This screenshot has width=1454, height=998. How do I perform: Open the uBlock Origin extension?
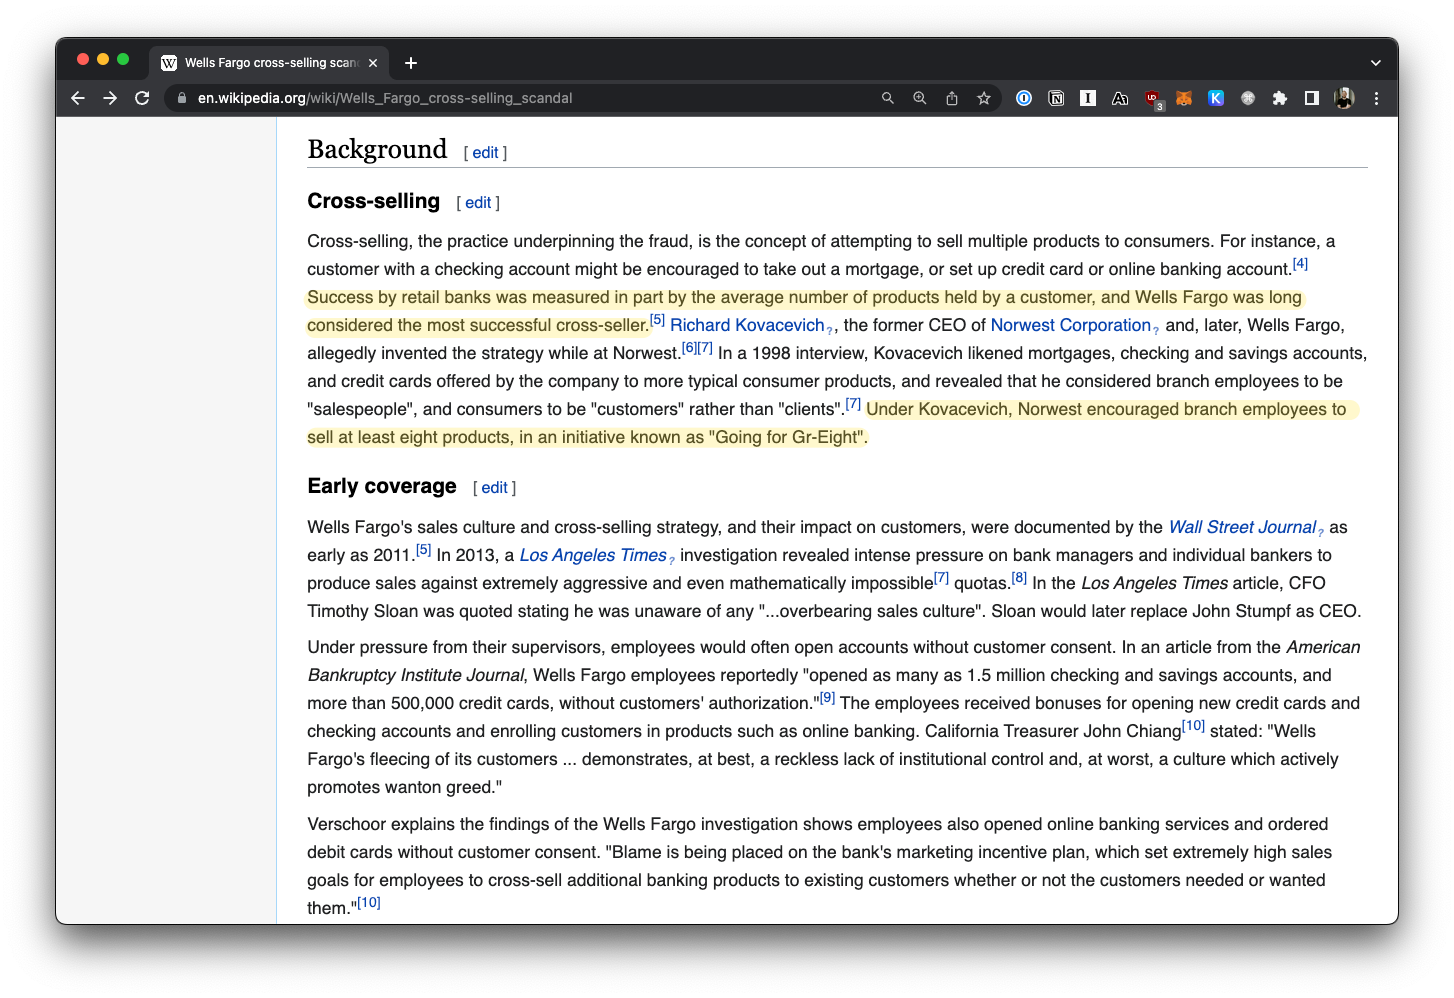[x=1152, y=98]
